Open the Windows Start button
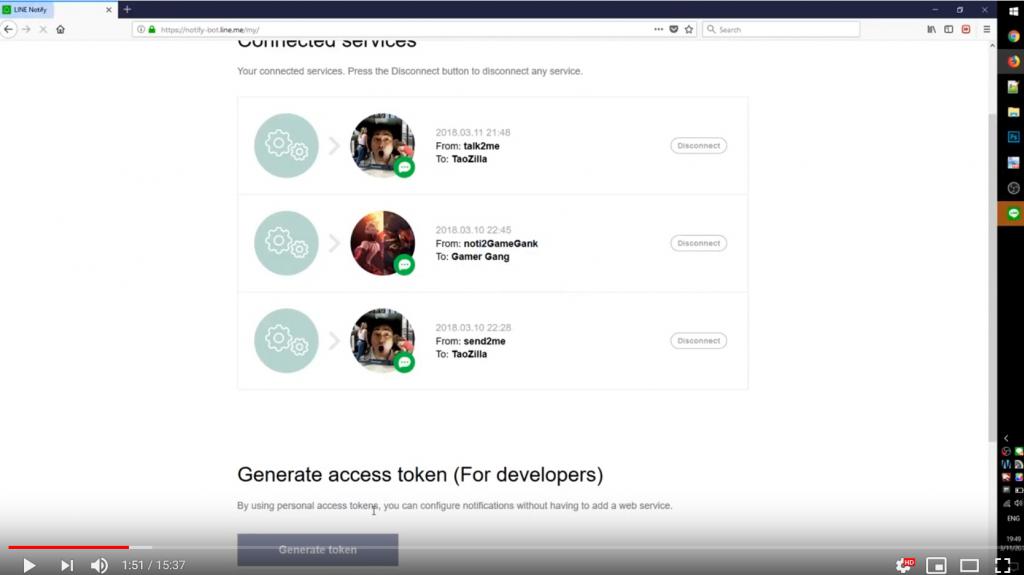This screenshot has width=1024, height=575. click(x=1013, y=11)
